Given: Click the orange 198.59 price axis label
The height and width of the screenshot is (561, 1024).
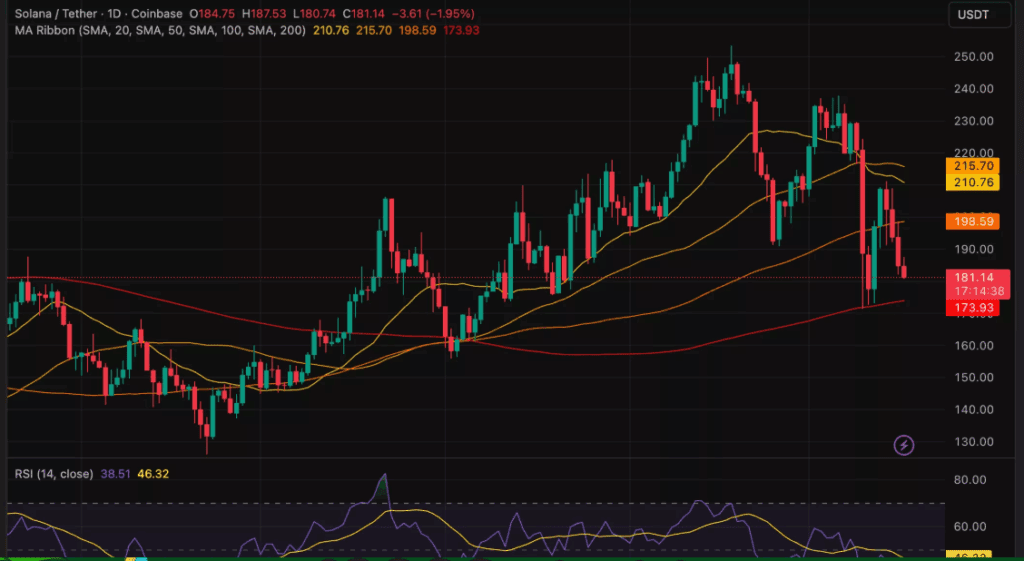Looking at the screenshot, I should (x=973, y=222).
